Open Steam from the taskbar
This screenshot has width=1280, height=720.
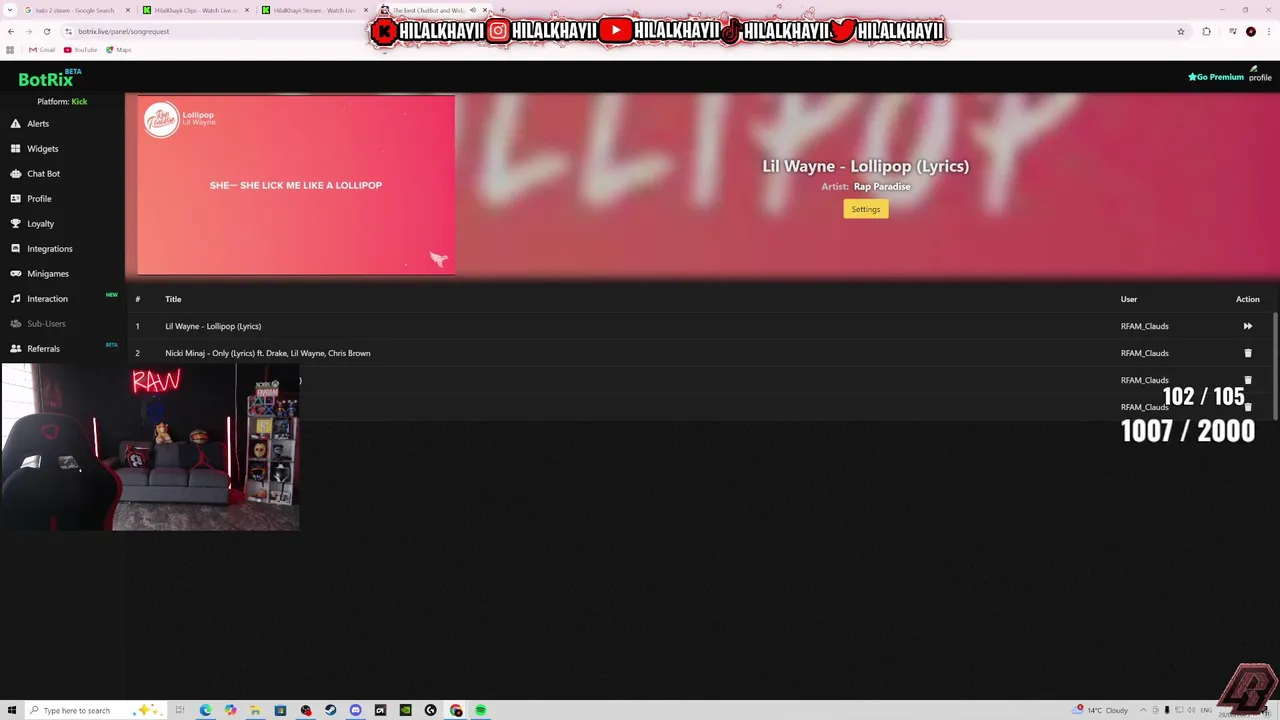click(330, 710)
